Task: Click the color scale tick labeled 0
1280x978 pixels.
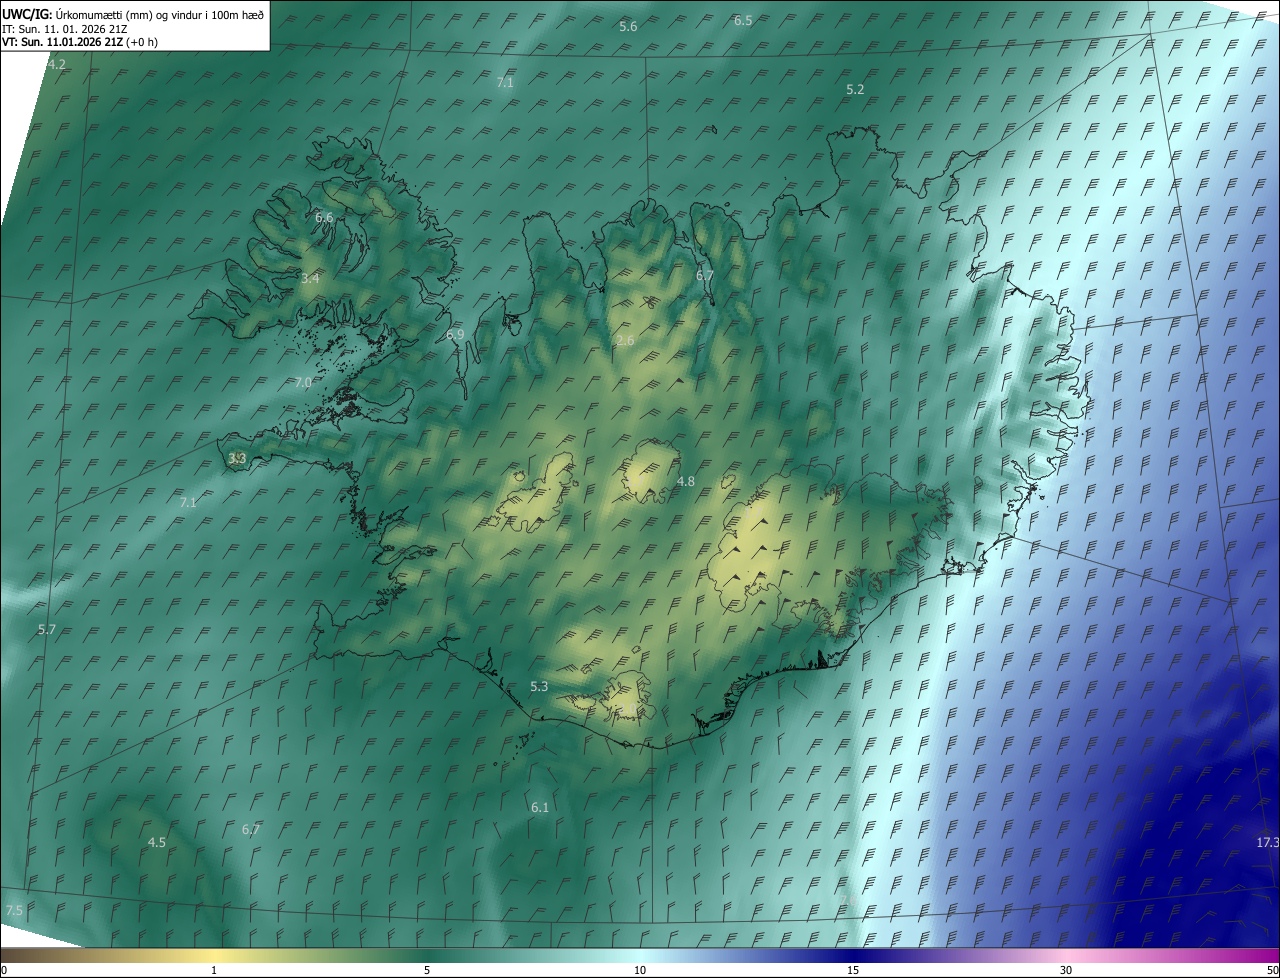Action: click(x=4, y=971)
